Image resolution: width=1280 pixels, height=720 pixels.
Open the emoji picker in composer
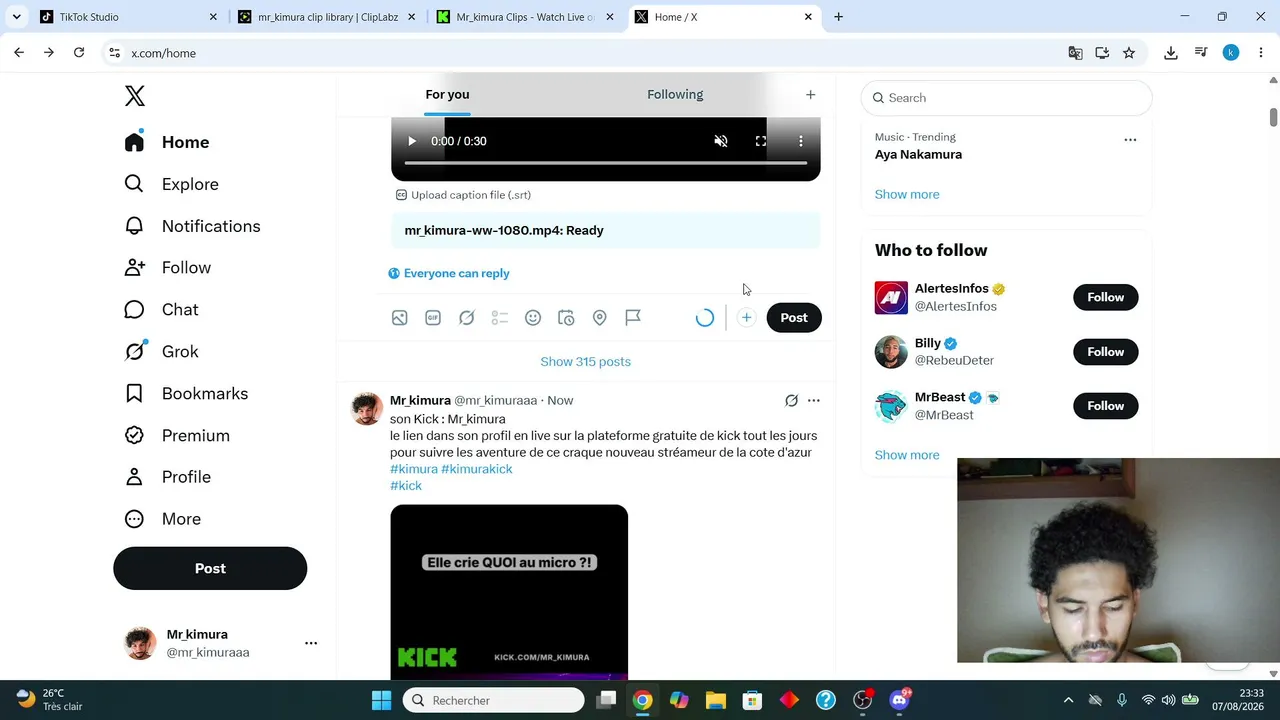pyautogui.click(x=533, y=318)
